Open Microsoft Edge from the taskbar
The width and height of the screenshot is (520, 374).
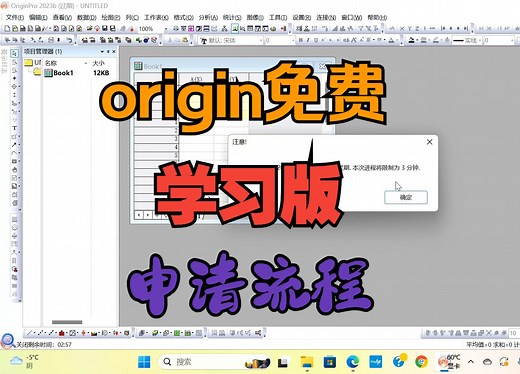(x=353, y=362)
